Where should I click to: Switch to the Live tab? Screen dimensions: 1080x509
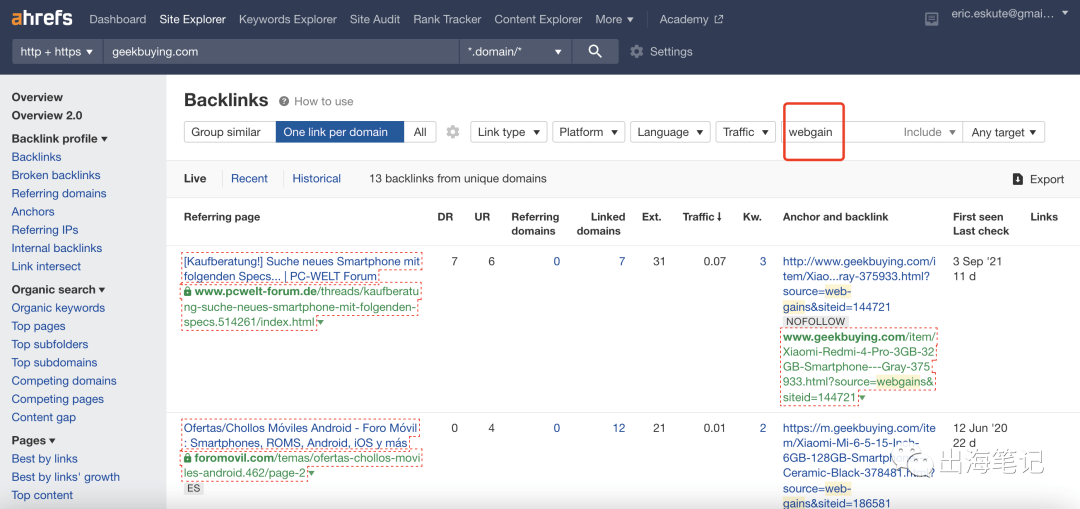195,178
